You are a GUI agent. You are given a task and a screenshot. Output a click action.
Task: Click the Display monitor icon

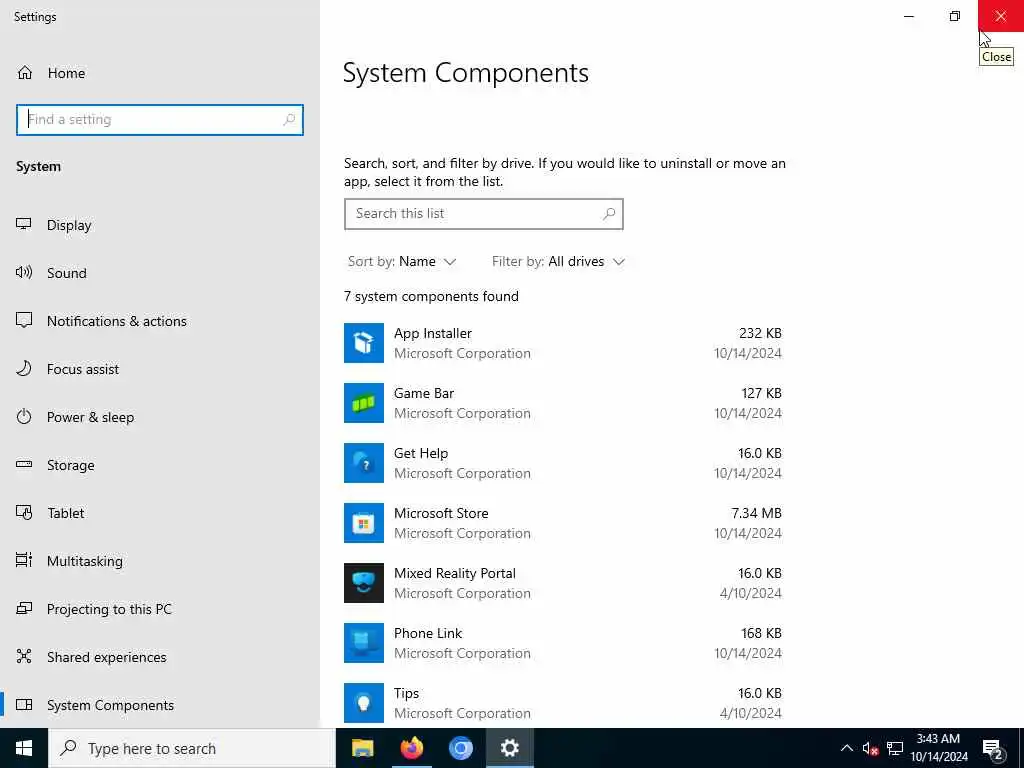click(x=24, y=224)
